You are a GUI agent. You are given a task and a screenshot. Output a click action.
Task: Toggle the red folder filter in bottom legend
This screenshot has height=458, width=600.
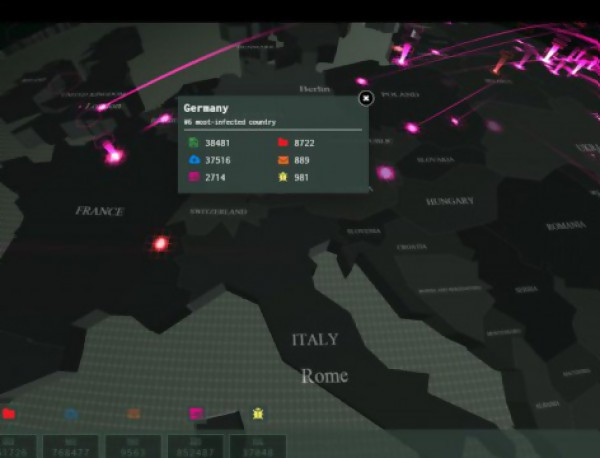pyautogui.click(x=9, y=414)
